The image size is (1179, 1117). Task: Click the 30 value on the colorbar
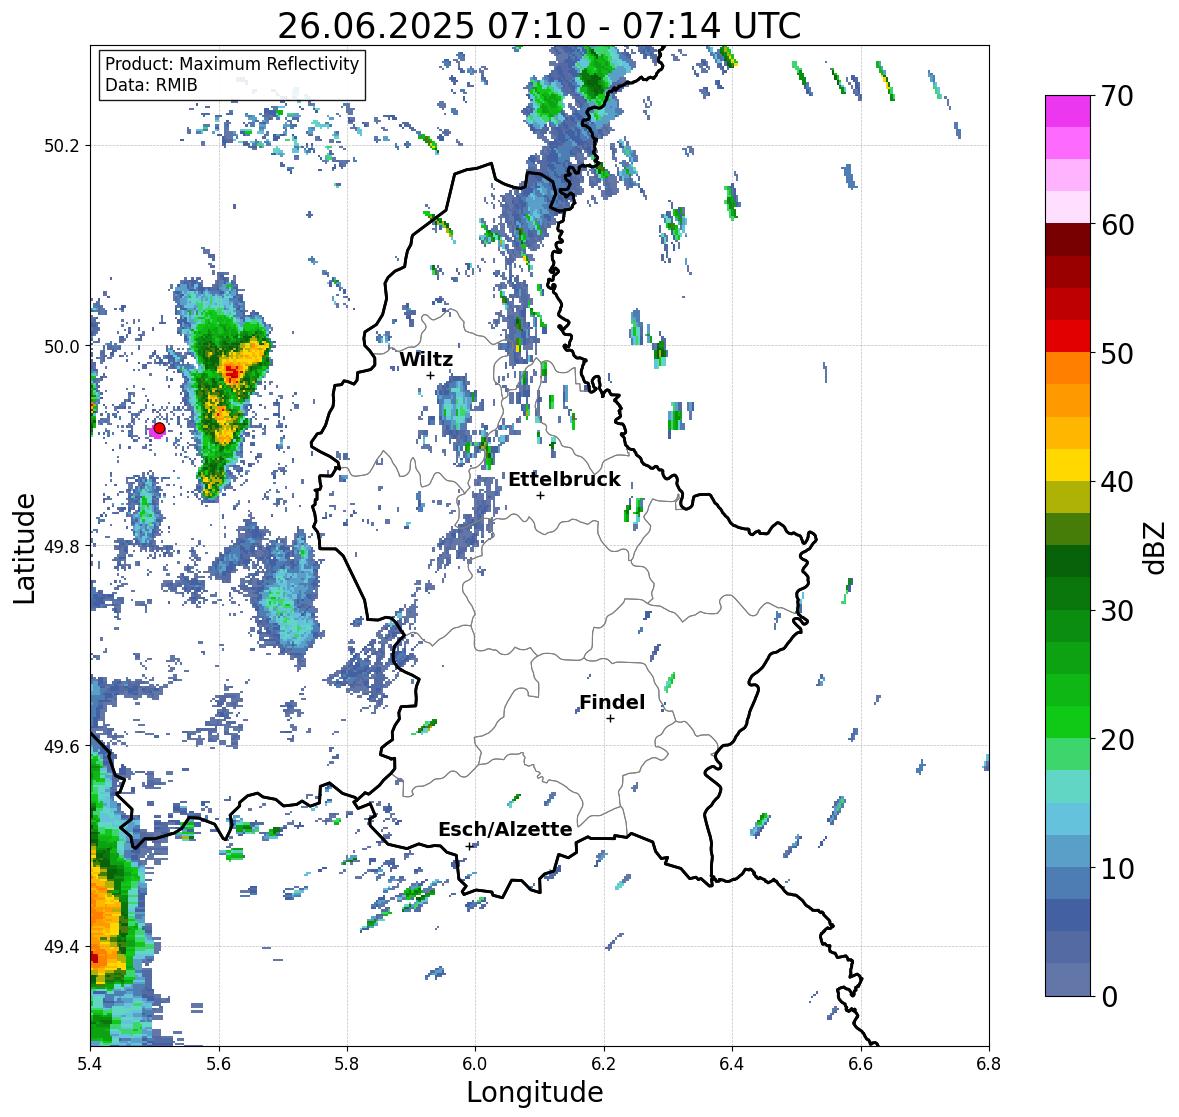point(1117,611)
